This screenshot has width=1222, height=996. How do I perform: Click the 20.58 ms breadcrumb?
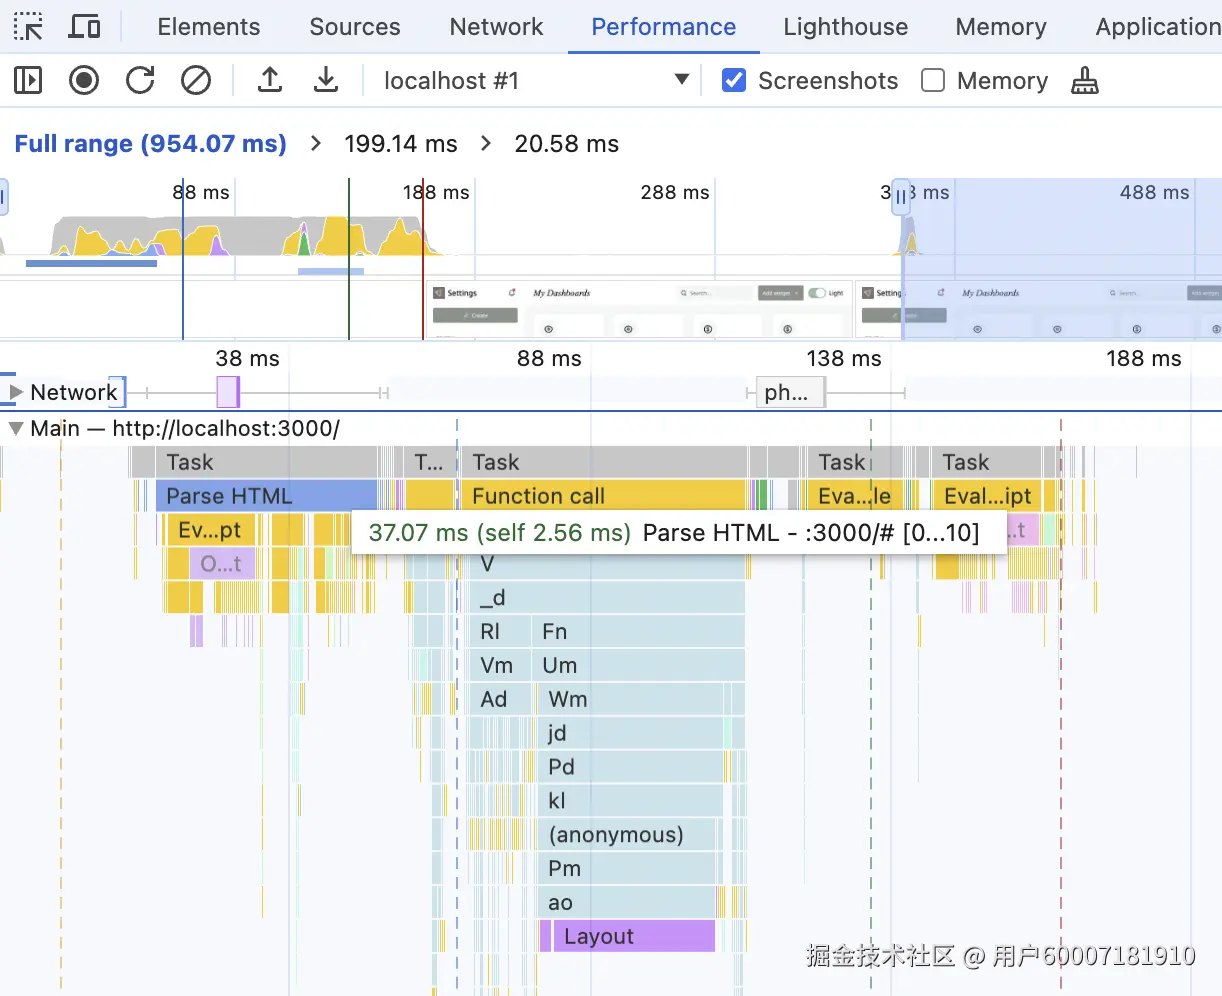[x=567, y=144]
